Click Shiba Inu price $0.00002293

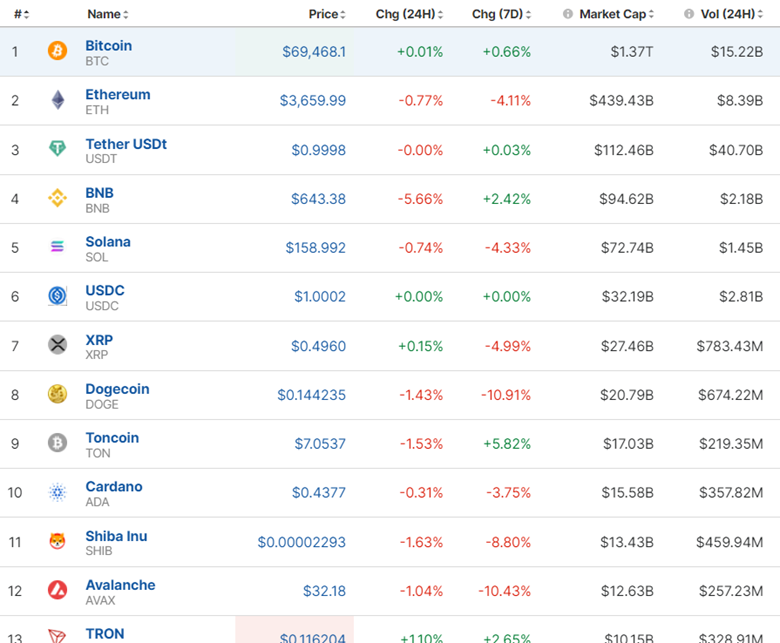[301, 542]
